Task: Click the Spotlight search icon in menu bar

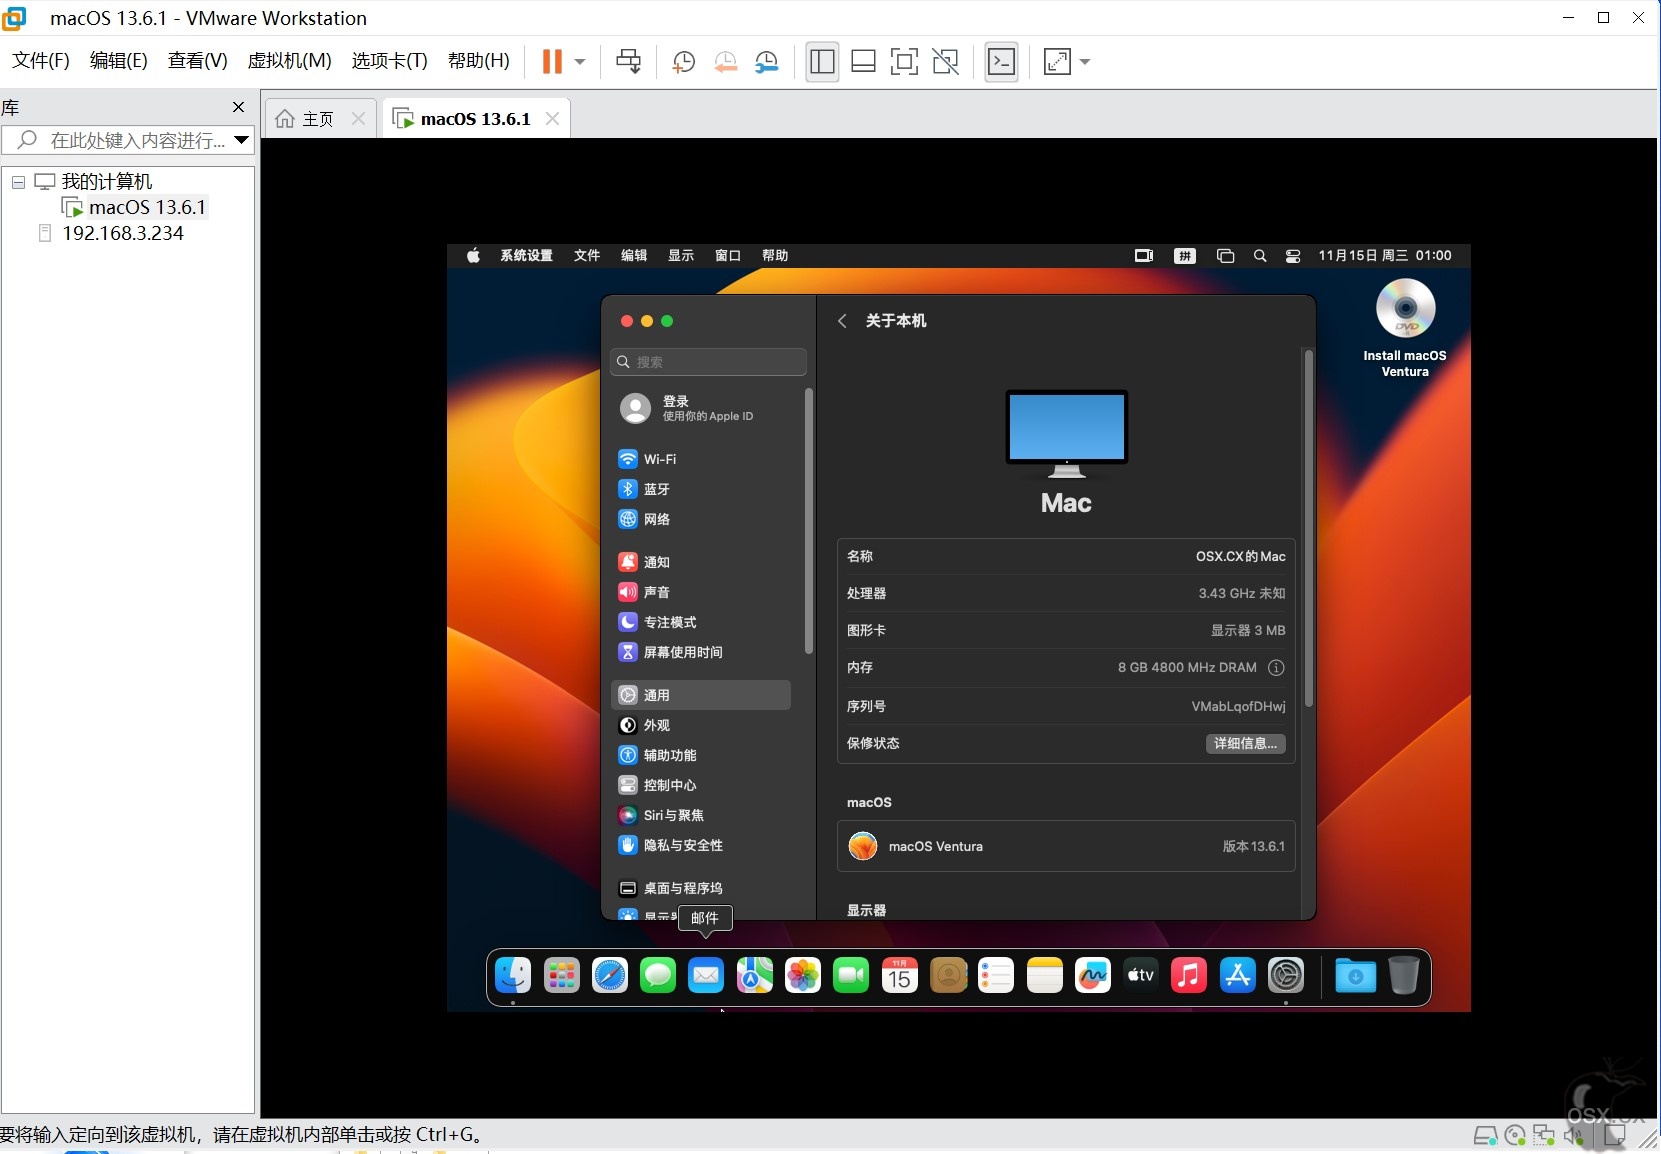Action: [1260, 256]
